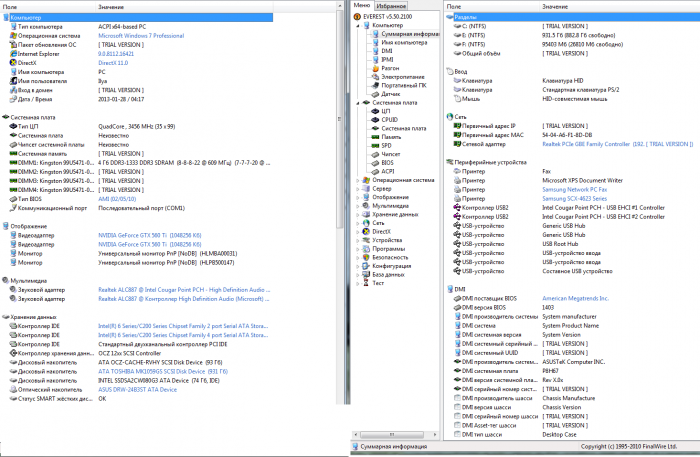Expand the Устройства tree node
700x457 pixels.
pyautogui.click(x=358, y=241)
